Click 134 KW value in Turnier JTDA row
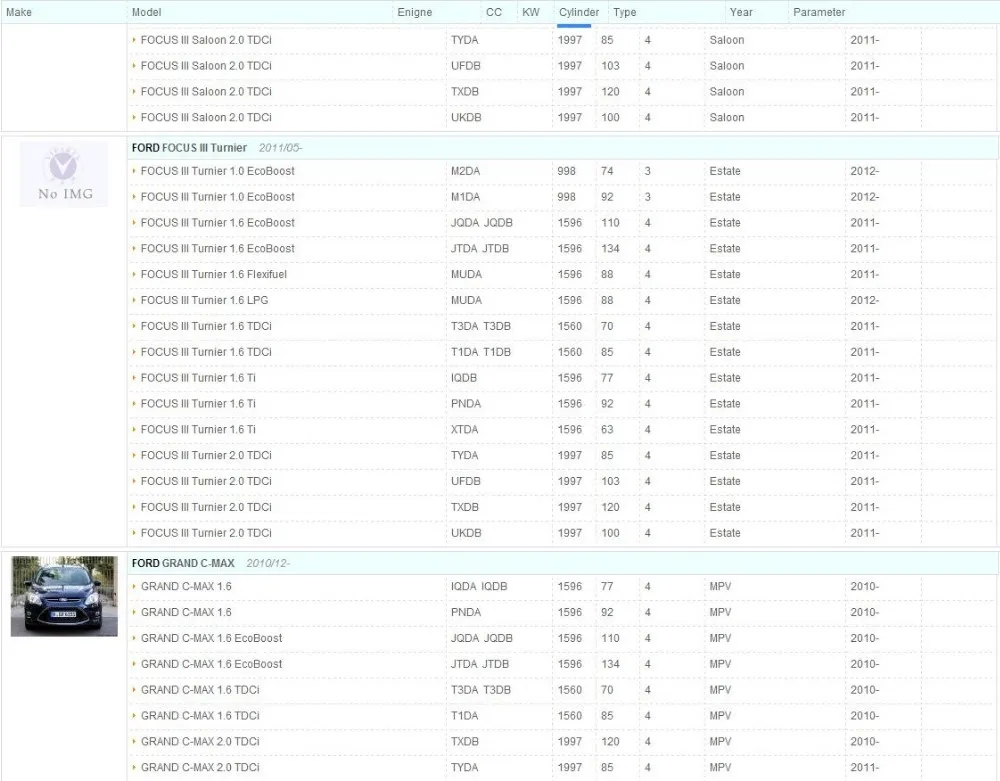 pyautogui.click(x=610, y=249)
